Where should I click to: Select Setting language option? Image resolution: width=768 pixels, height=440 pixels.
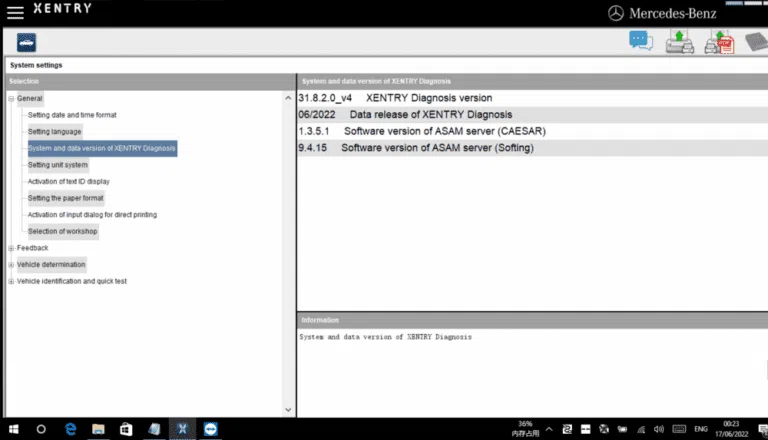55,131
